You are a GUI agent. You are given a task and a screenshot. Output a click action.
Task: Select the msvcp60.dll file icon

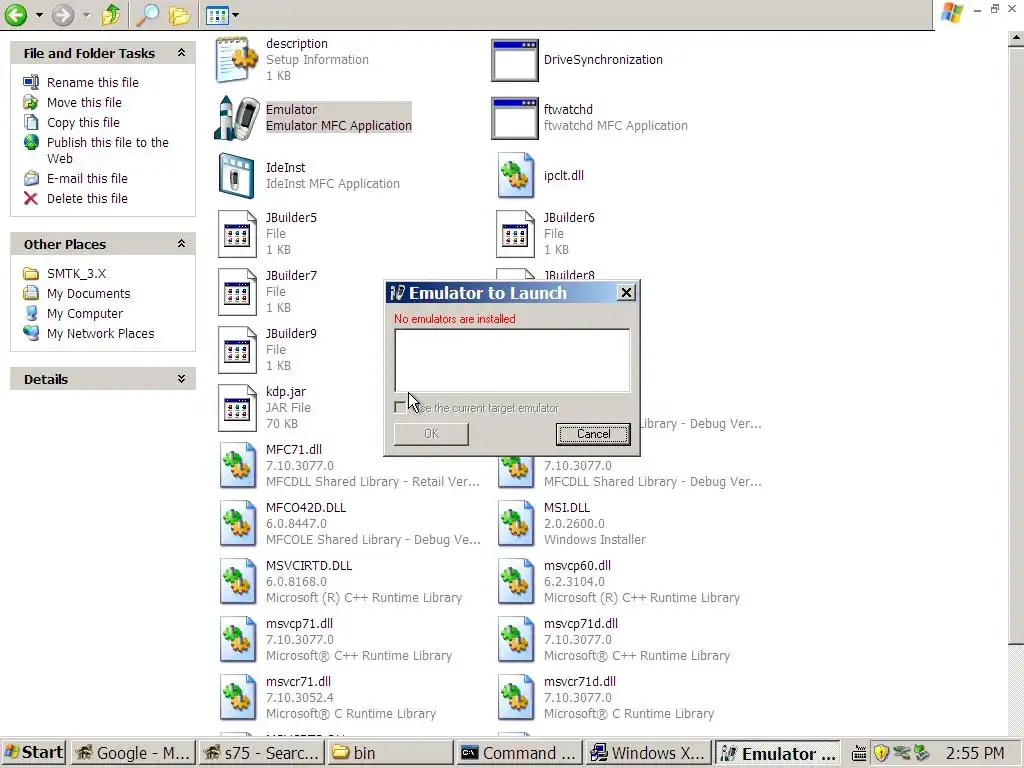pyautogui.click(x=515, y=582)
